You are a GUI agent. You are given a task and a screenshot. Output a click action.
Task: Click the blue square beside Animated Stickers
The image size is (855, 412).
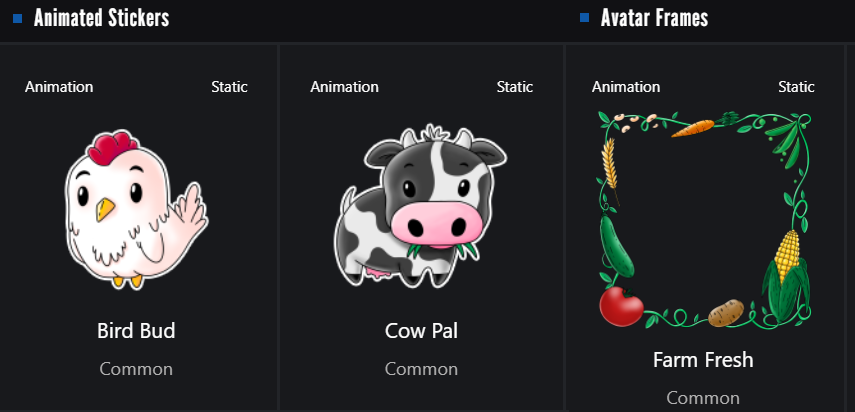[x=17, y=18]
